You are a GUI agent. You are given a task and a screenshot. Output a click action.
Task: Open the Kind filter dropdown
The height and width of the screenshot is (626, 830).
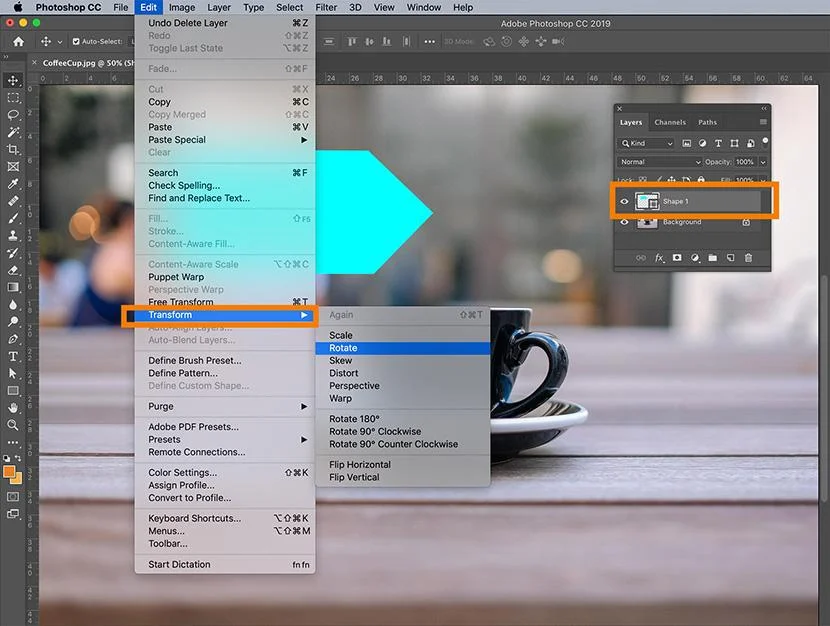tap(646, 143)
